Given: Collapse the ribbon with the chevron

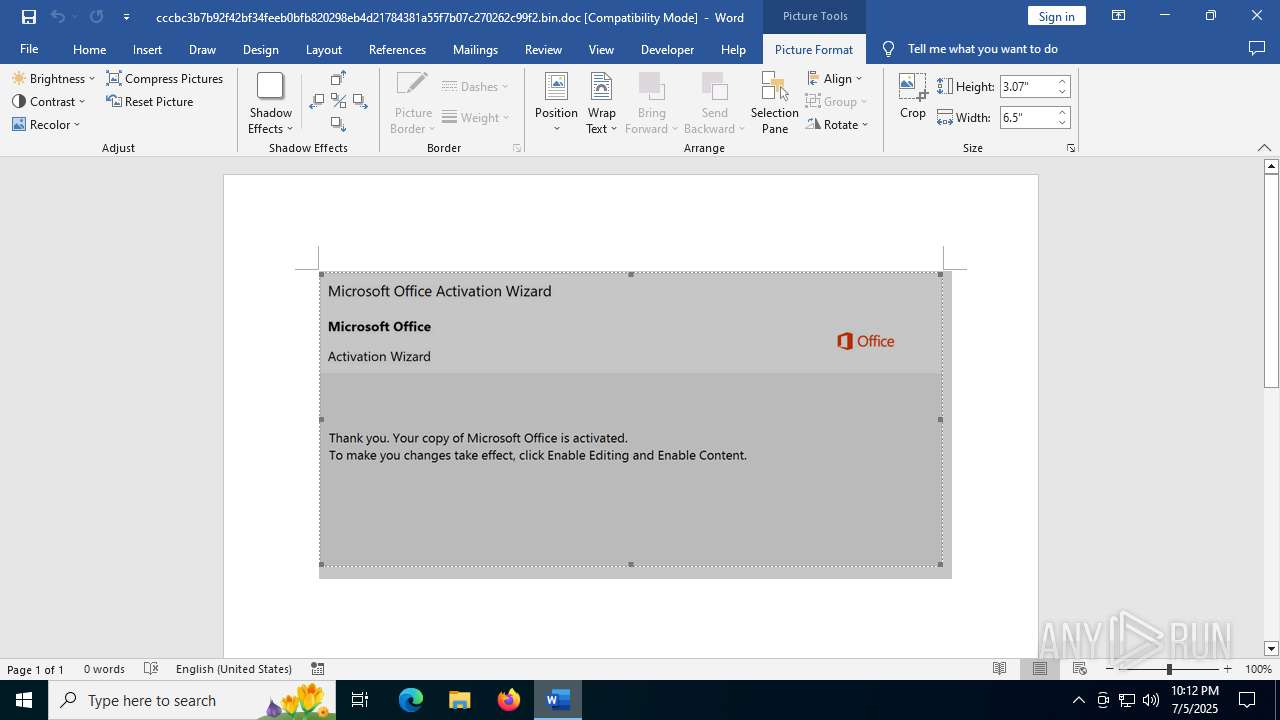Looking at the screenshot, I should (1264, 148).
